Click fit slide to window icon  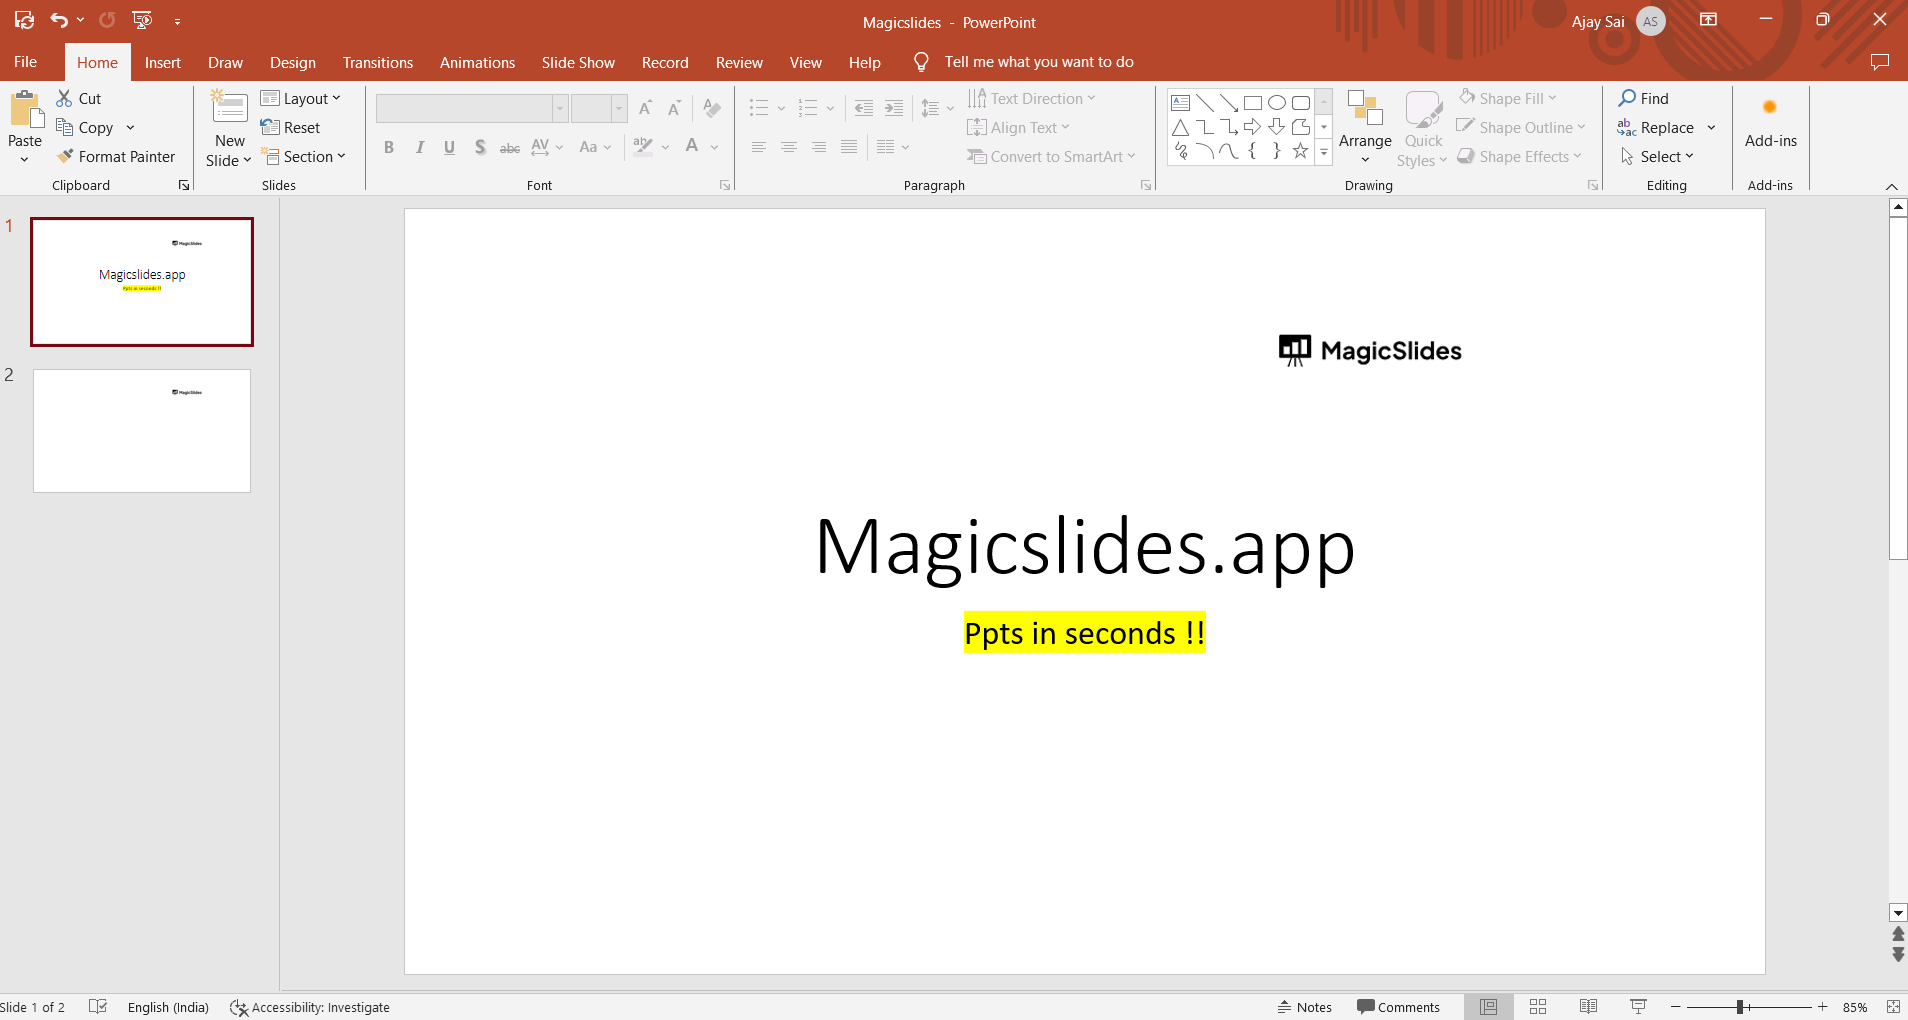pos(1893,1007)
